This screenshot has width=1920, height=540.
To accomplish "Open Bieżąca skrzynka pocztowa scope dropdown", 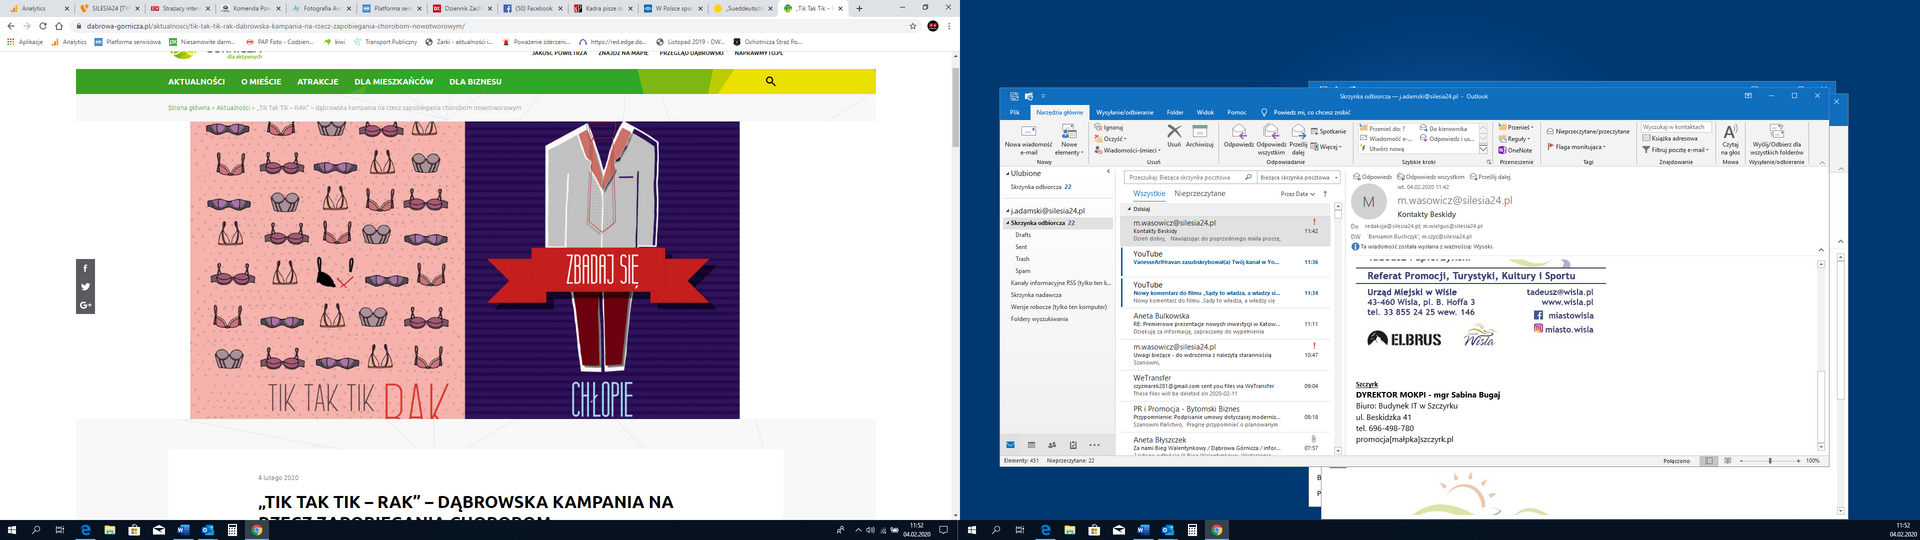I will (x=1298, y=177).
